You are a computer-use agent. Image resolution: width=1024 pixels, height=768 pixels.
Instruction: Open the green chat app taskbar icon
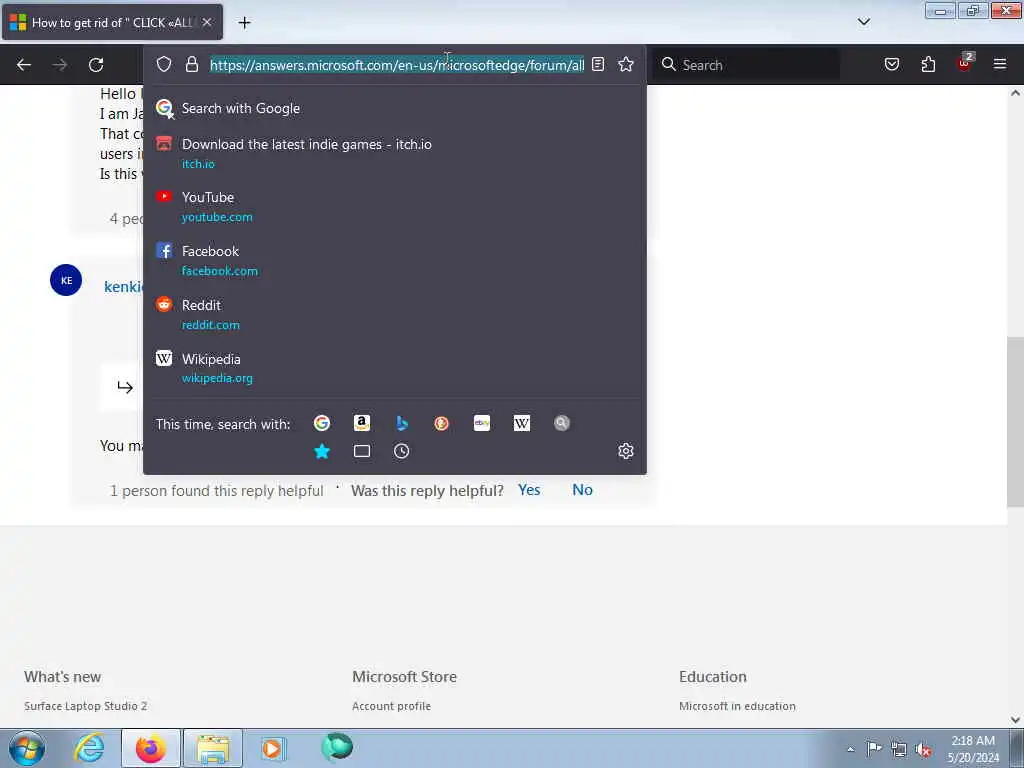[337, 747]
